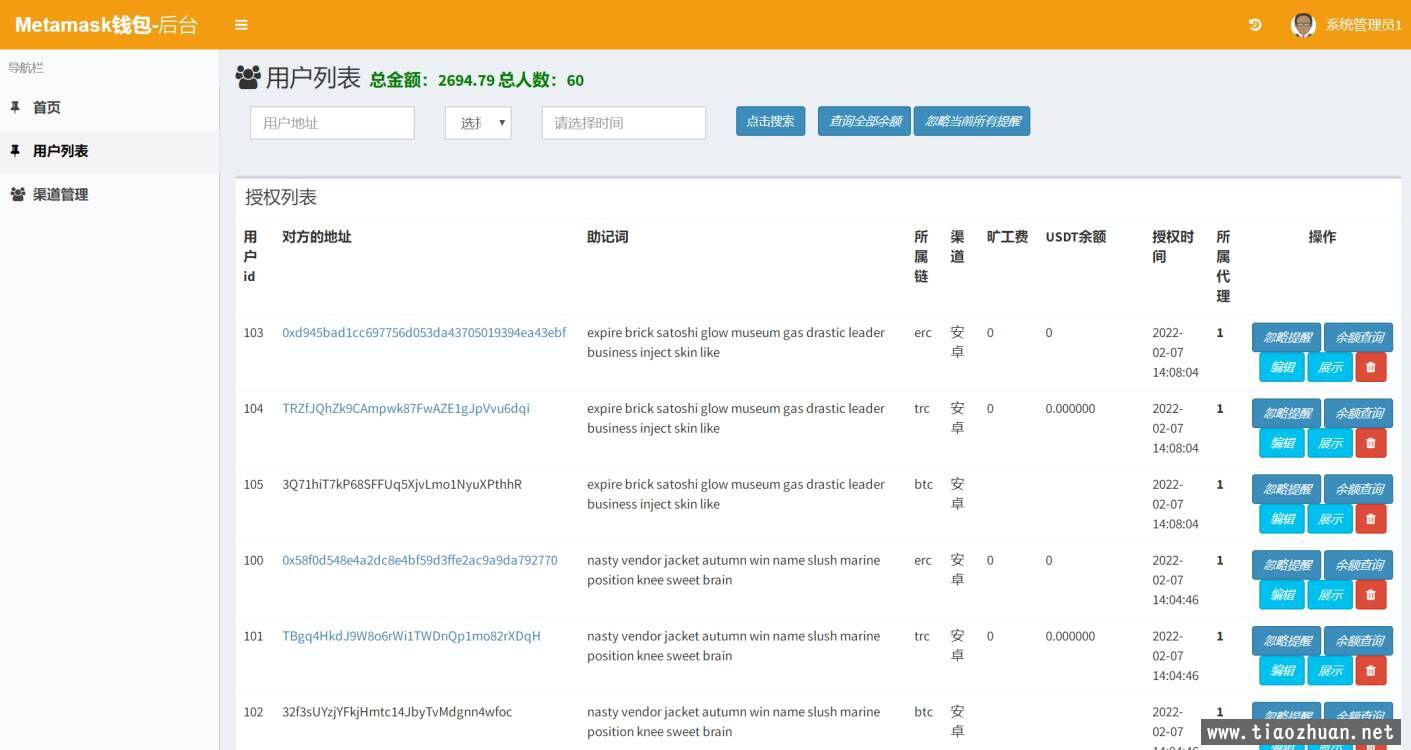Click the mnemonic text in row 103
This screenshot has width=1411, height=750.
coord(736,343)
